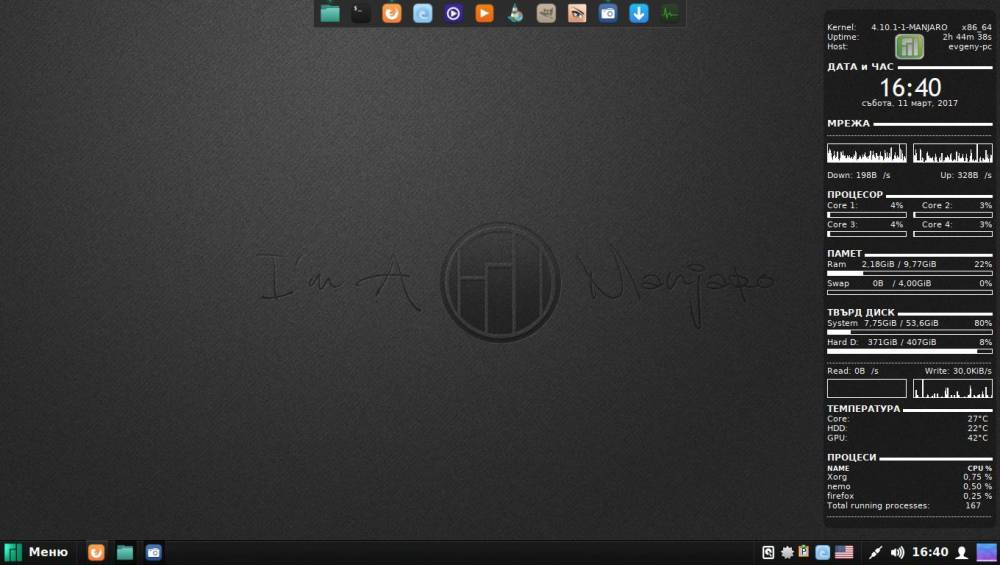Click the Manjaro logo in the Conky widget header
The height and width of the screenshot is (565, 1000).
click(909, 47)
